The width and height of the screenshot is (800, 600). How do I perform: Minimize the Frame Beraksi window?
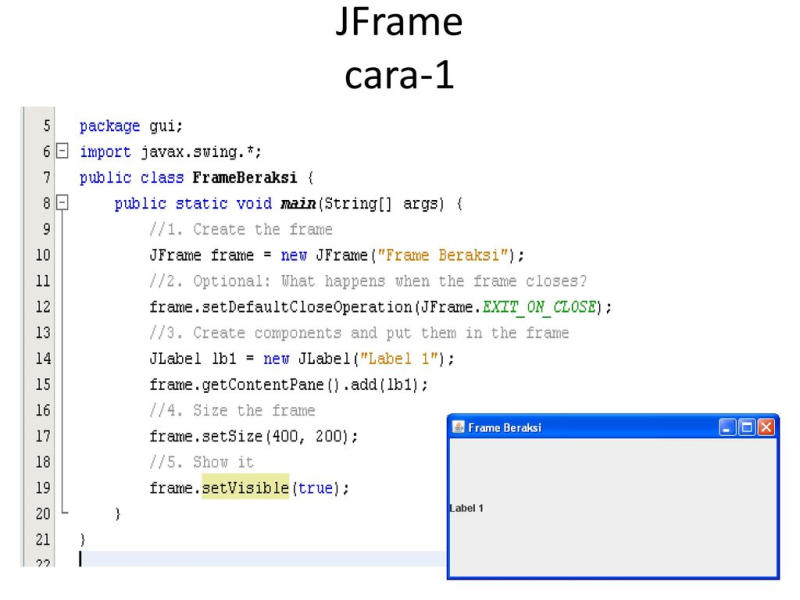(x=727, y=427)
